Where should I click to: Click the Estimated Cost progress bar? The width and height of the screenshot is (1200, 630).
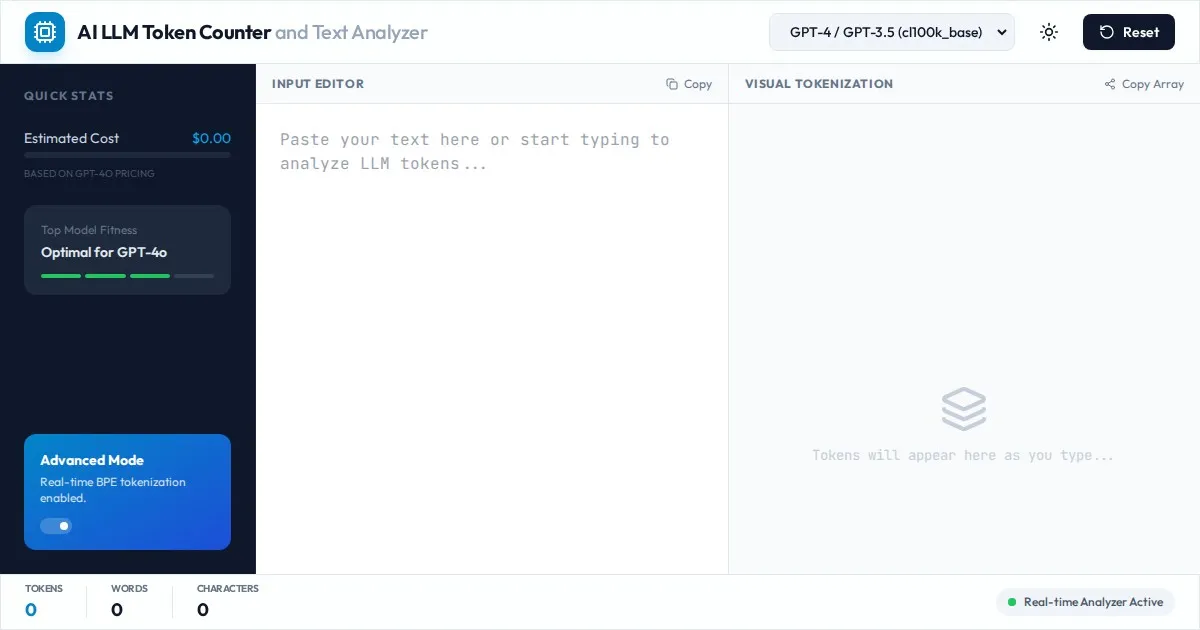(127, 155)
